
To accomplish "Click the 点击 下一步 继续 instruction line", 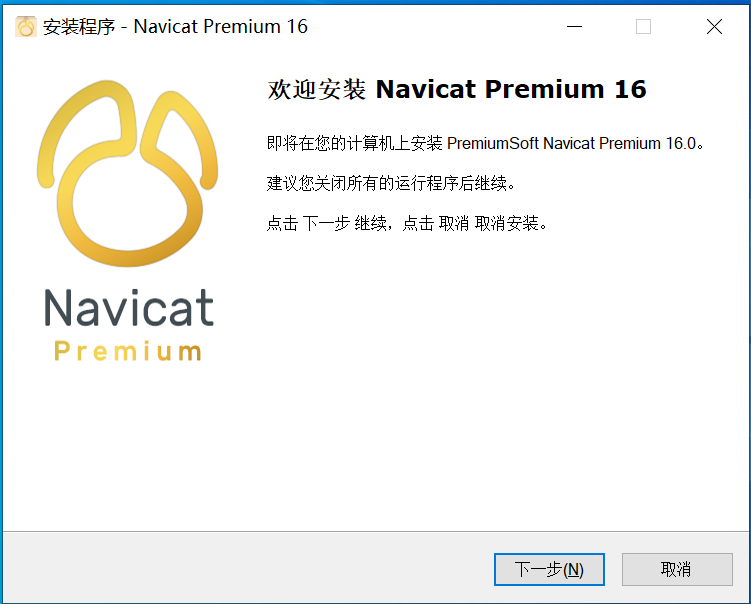I will point(407,223).
